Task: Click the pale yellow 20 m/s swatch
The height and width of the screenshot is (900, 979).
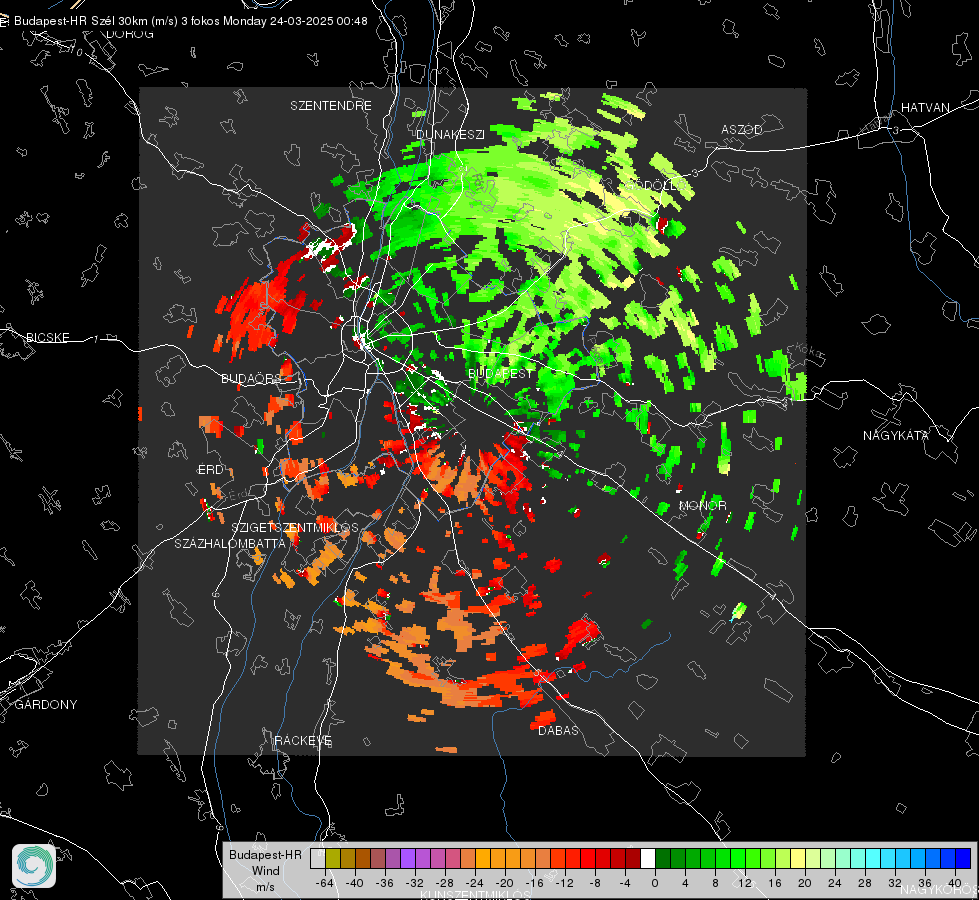Action: 798,859
